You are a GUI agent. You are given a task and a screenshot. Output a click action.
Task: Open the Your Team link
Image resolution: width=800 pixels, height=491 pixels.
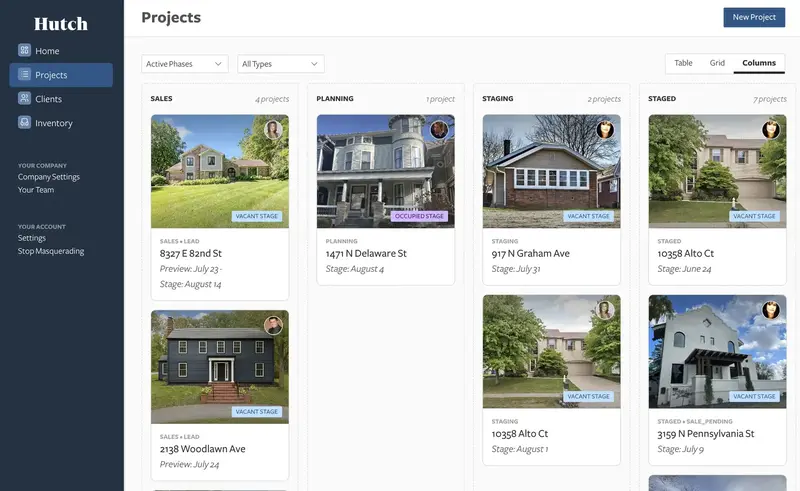click(36, 190)
